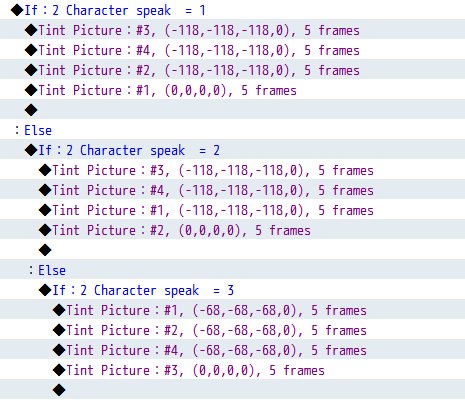This screenshot has width=465, height=403.
Task: Select Tint Picture #3 under the condition = 2
Action: click(232, 169)
